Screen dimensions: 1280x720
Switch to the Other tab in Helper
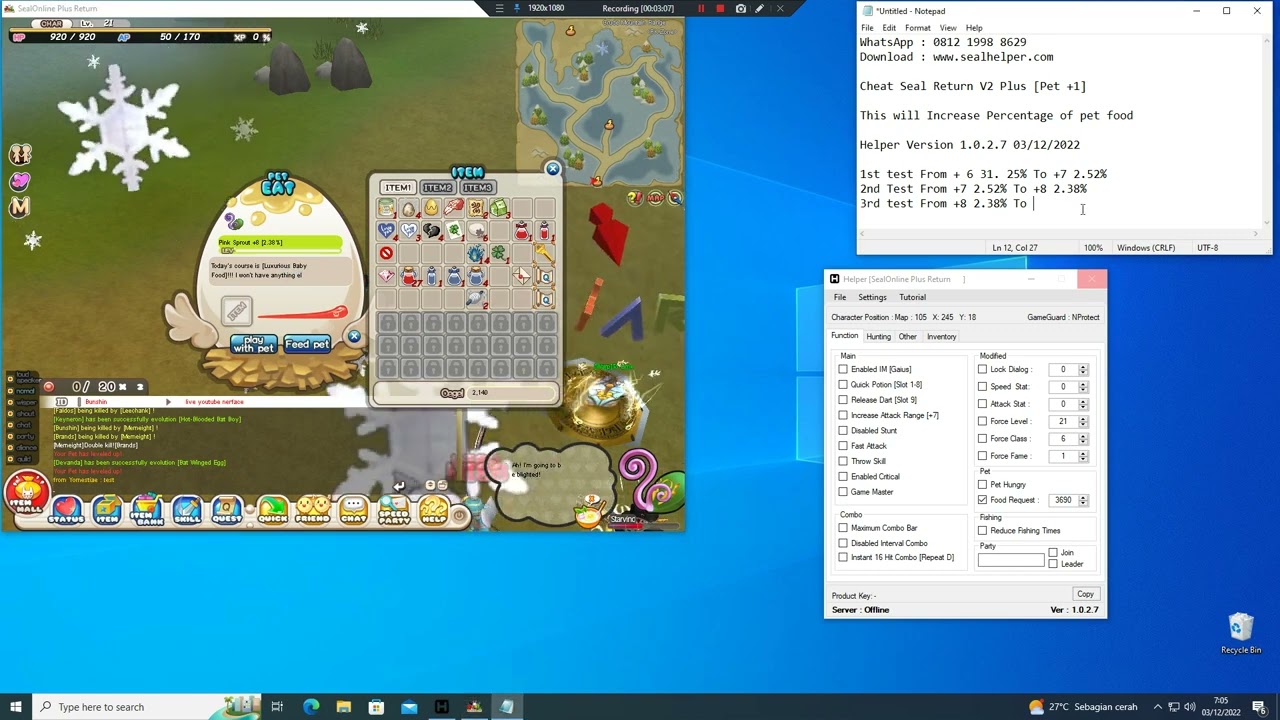tap(907, 336)
